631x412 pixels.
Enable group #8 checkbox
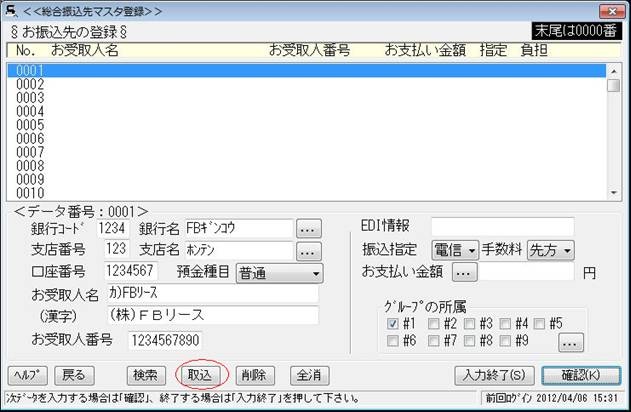469,341
